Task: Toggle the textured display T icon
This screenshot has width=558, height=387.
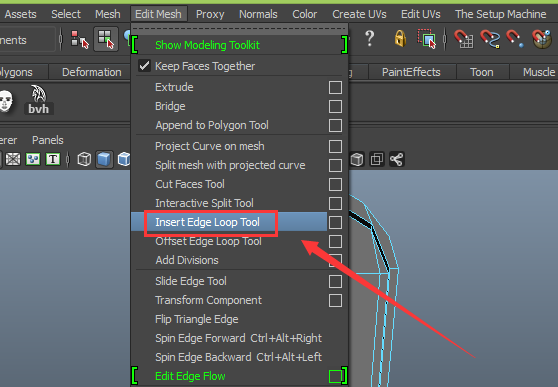Action: point(53,159)
